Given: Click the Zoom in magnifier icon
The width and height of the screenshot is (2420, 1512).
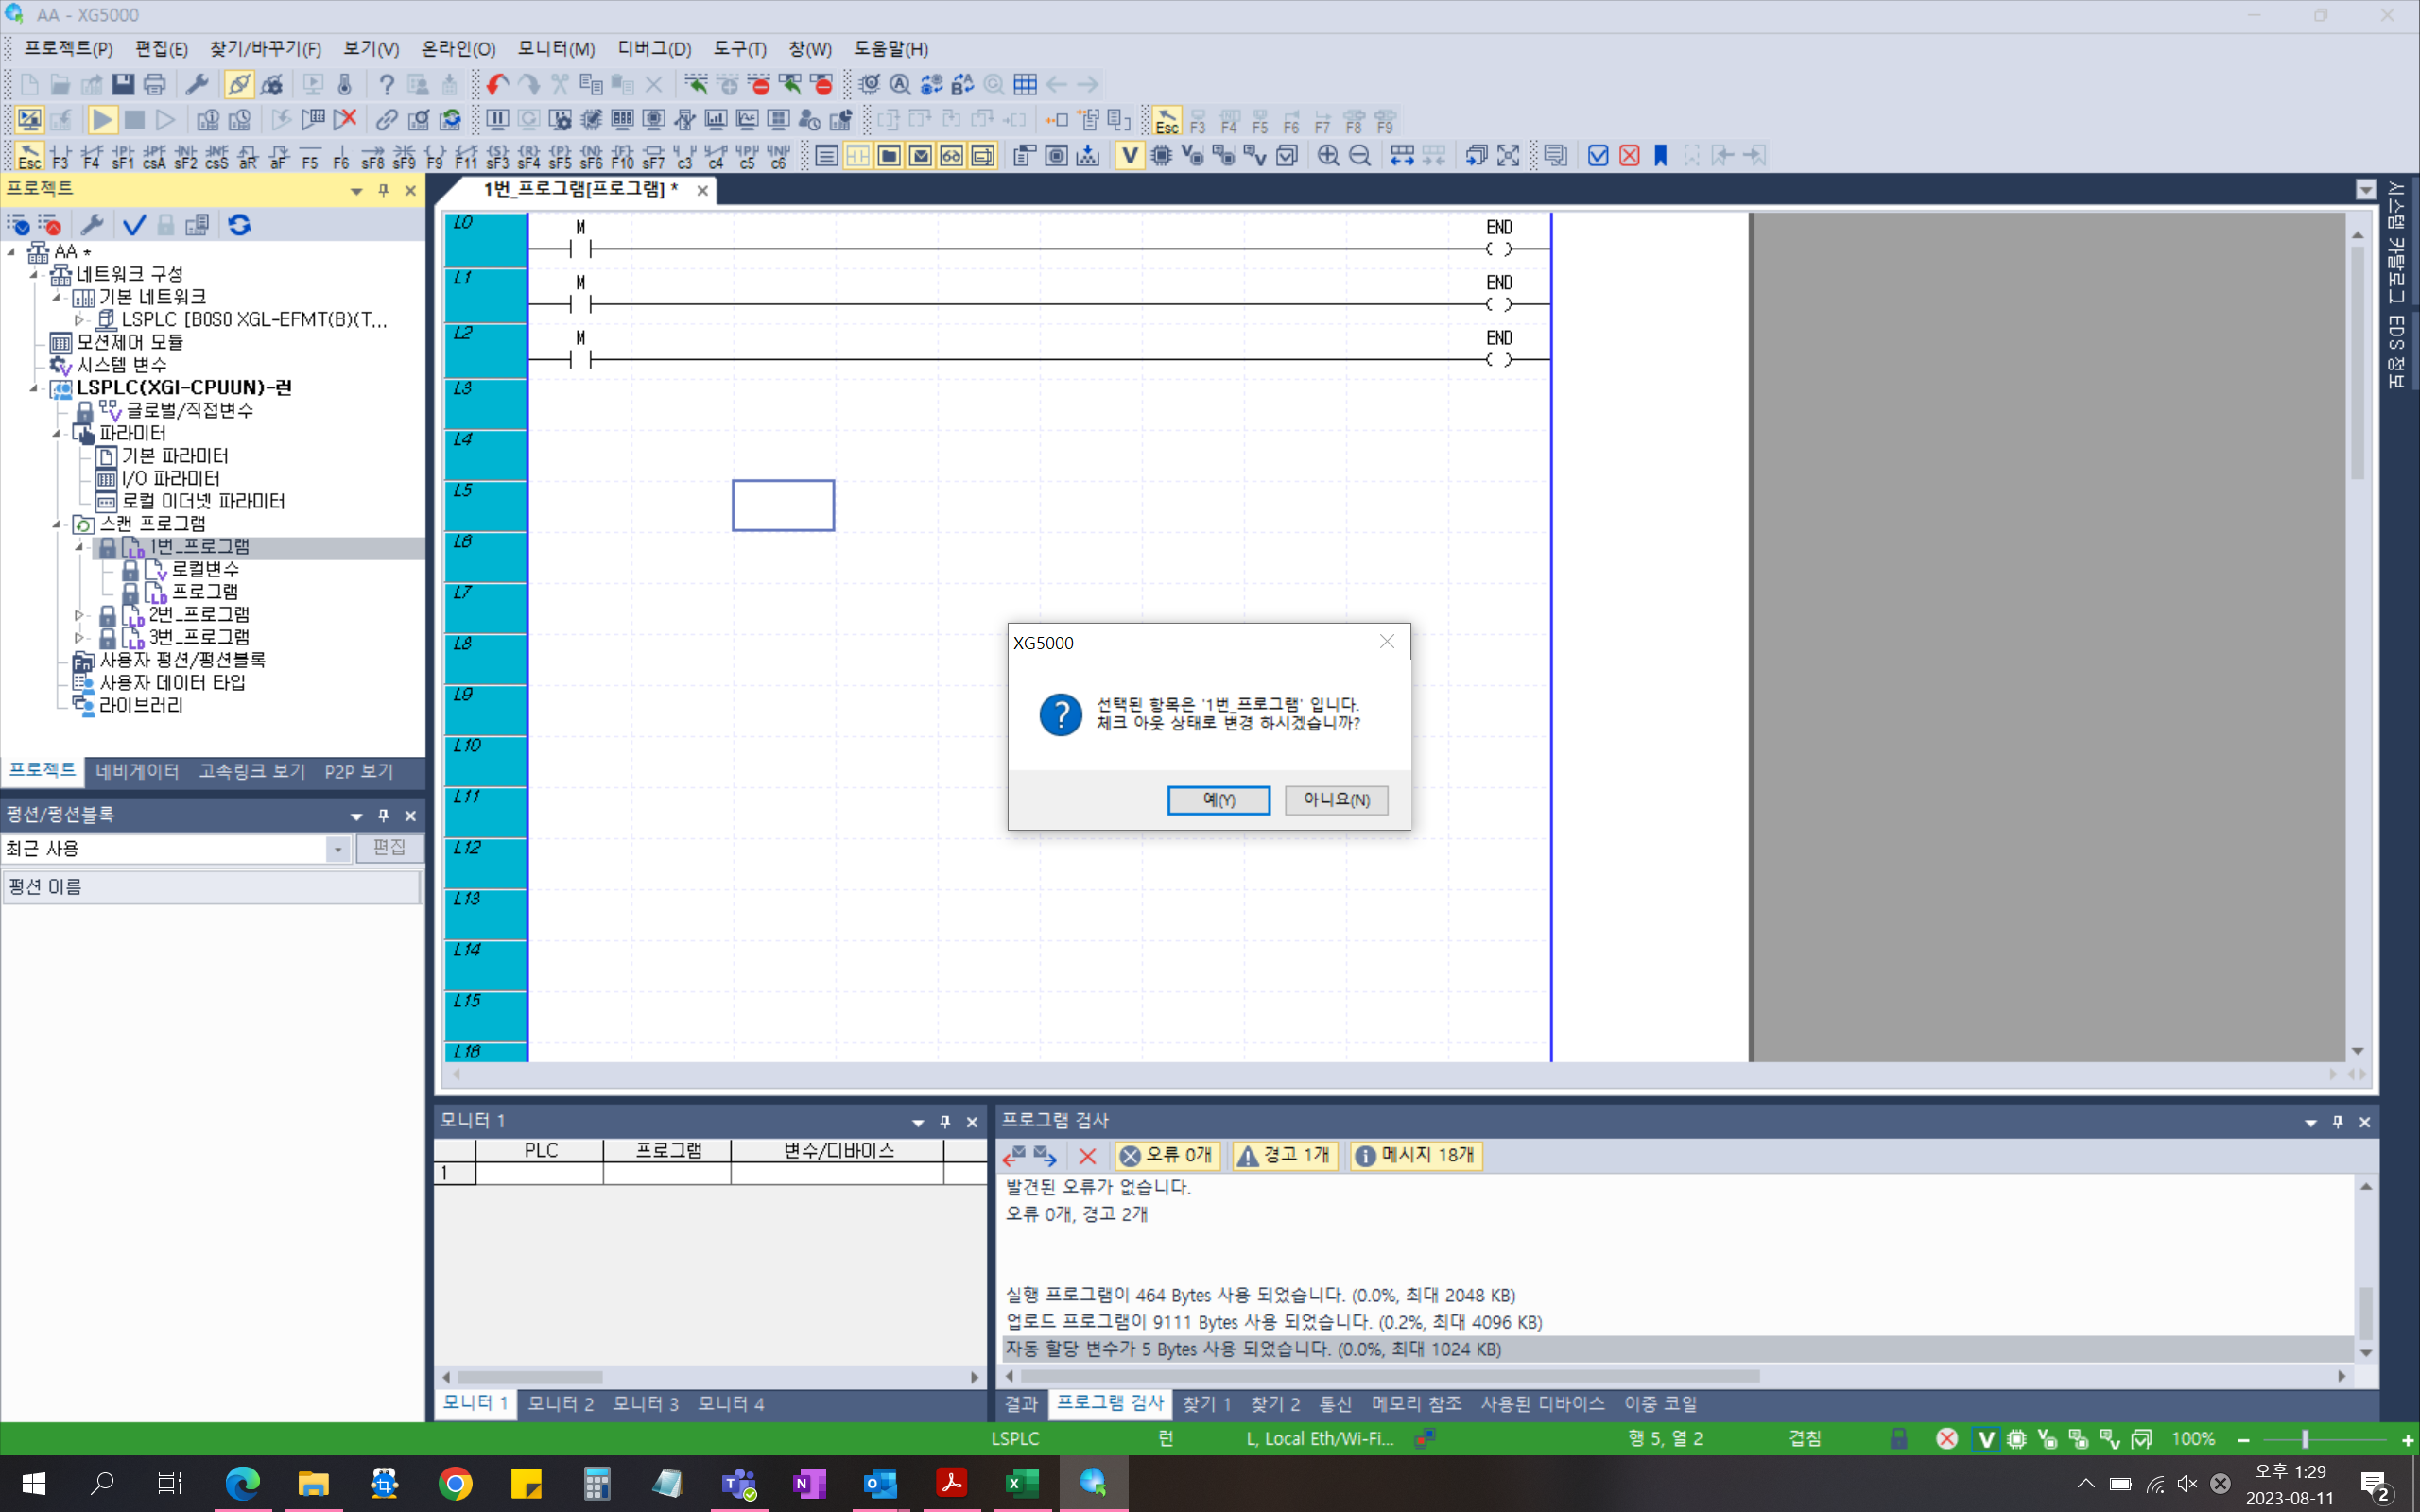Looking at the screenshot, I should (x=1328, y=156).
